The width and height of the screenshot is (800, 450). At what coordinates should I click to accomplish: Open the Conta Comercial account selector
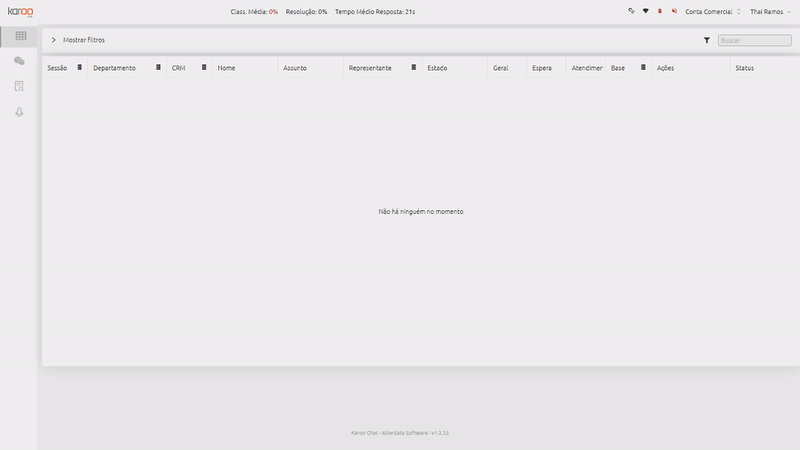pyautogui.click(x=713, y=11)
